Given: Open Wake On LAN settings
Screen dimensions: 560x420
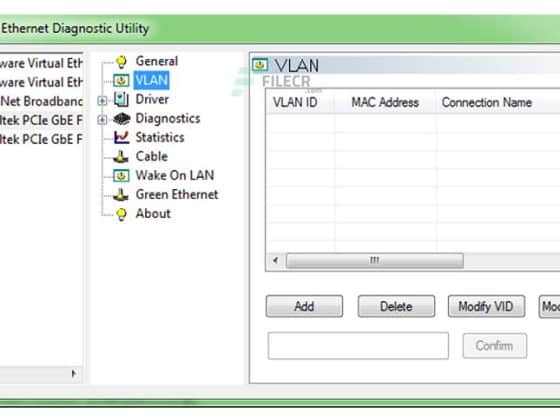Looking at the screenshot, I should (x=175, y=175).
